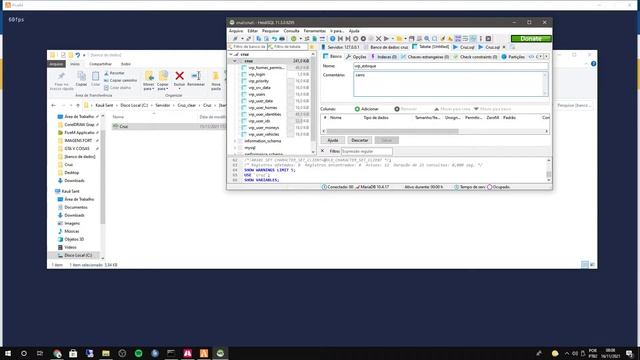This screenshot has height=360, width=640.
Task: Click the print icon in HeidiSQL toolbar
Action: pyautogui.click(x=282, y=38)
